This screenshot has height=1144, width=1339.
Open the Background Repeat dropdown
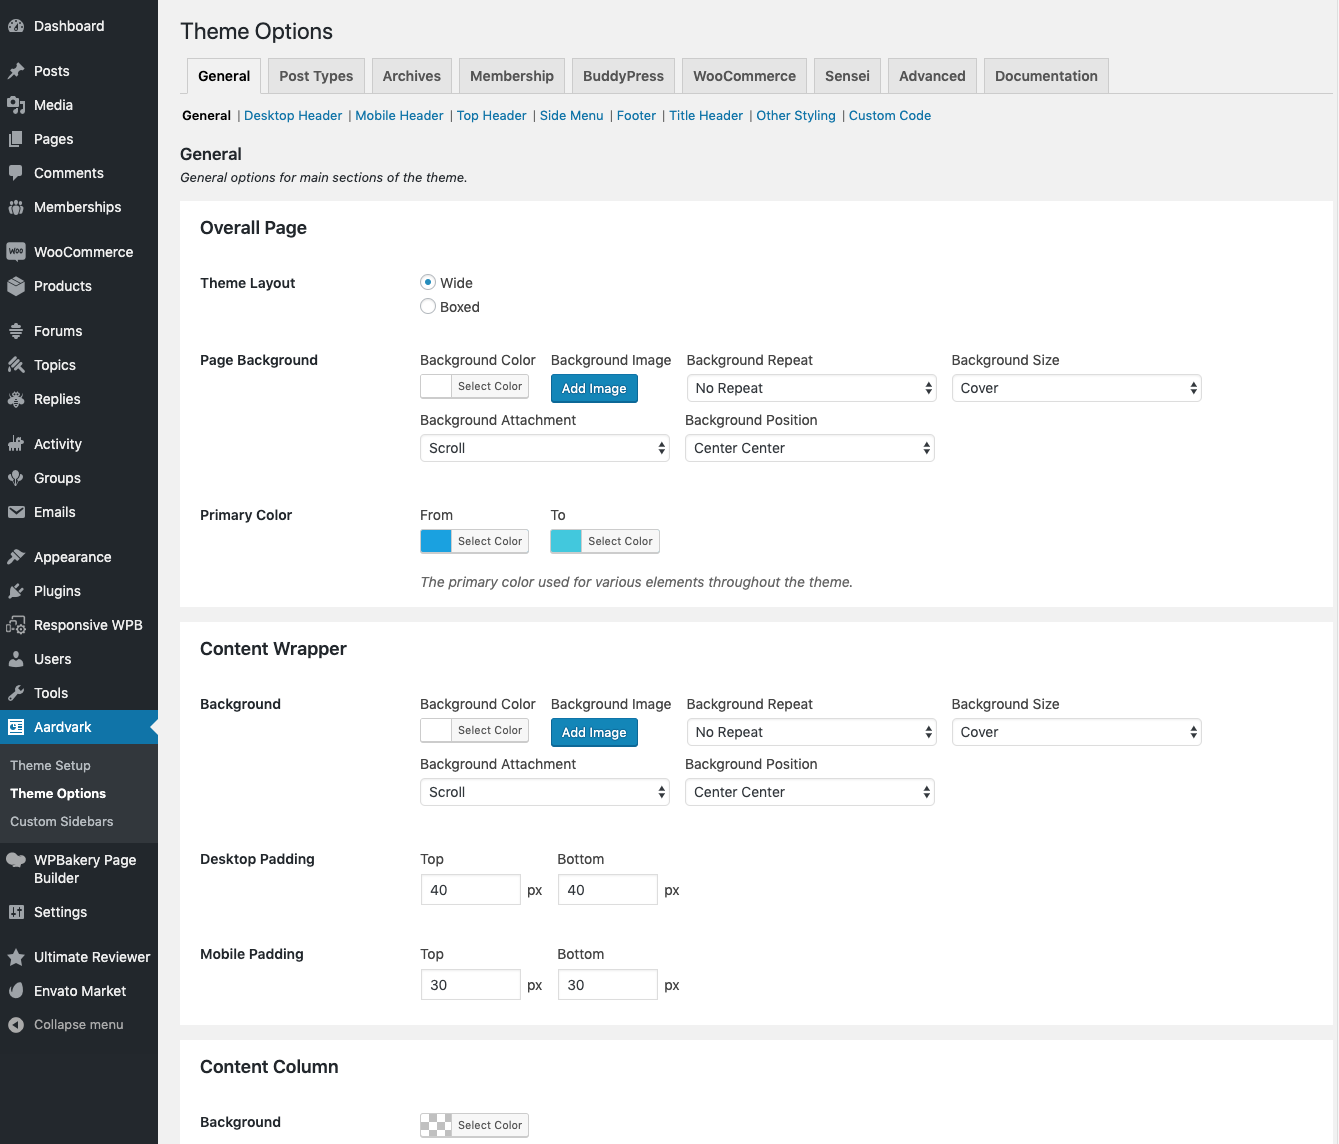pos(810,388)
